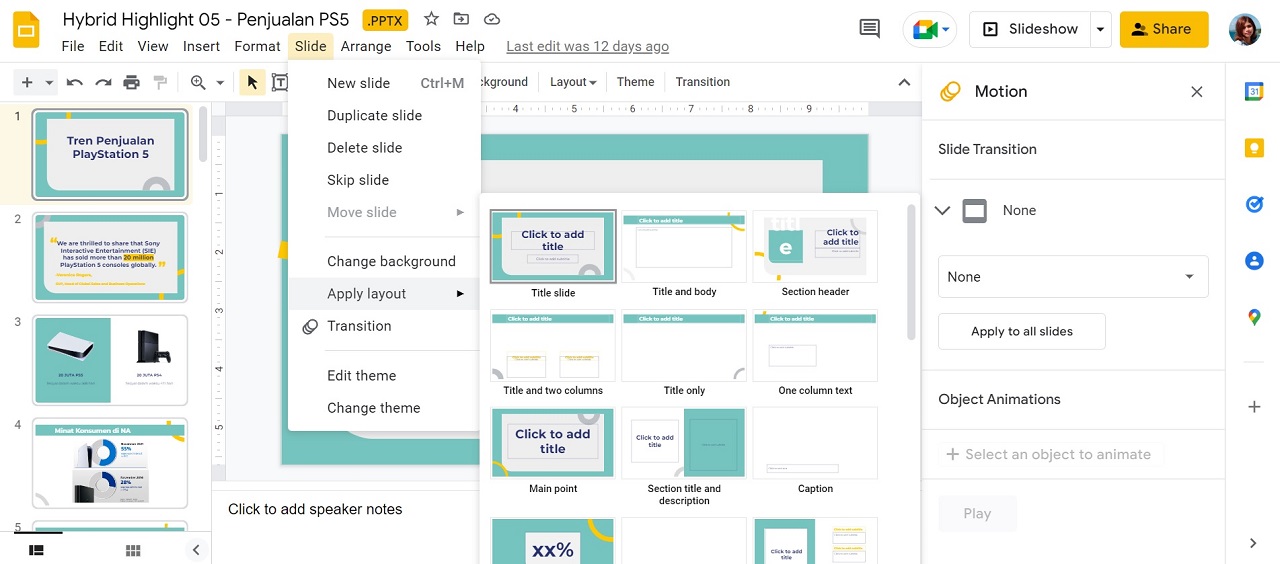
Task: Star this presentation
Action: [431, 19]
